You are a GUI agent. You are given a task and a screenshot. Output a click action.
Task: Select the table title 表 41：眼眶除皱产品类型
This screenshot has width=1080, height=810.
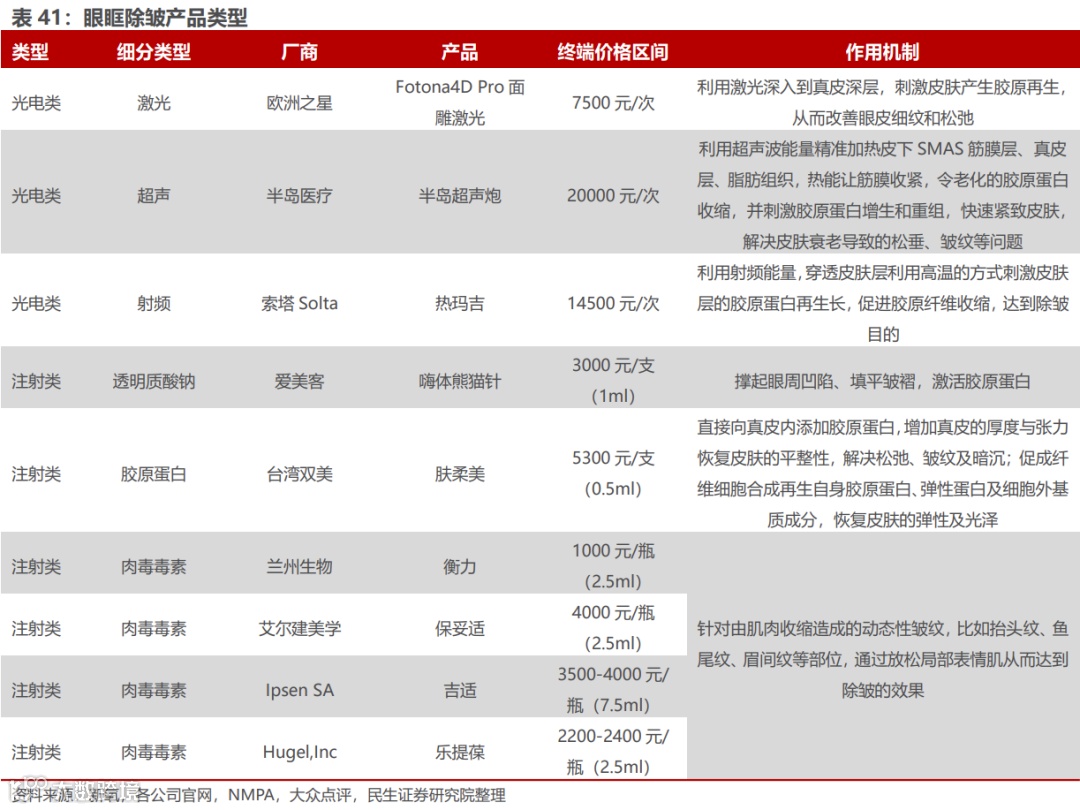(129, 17)
